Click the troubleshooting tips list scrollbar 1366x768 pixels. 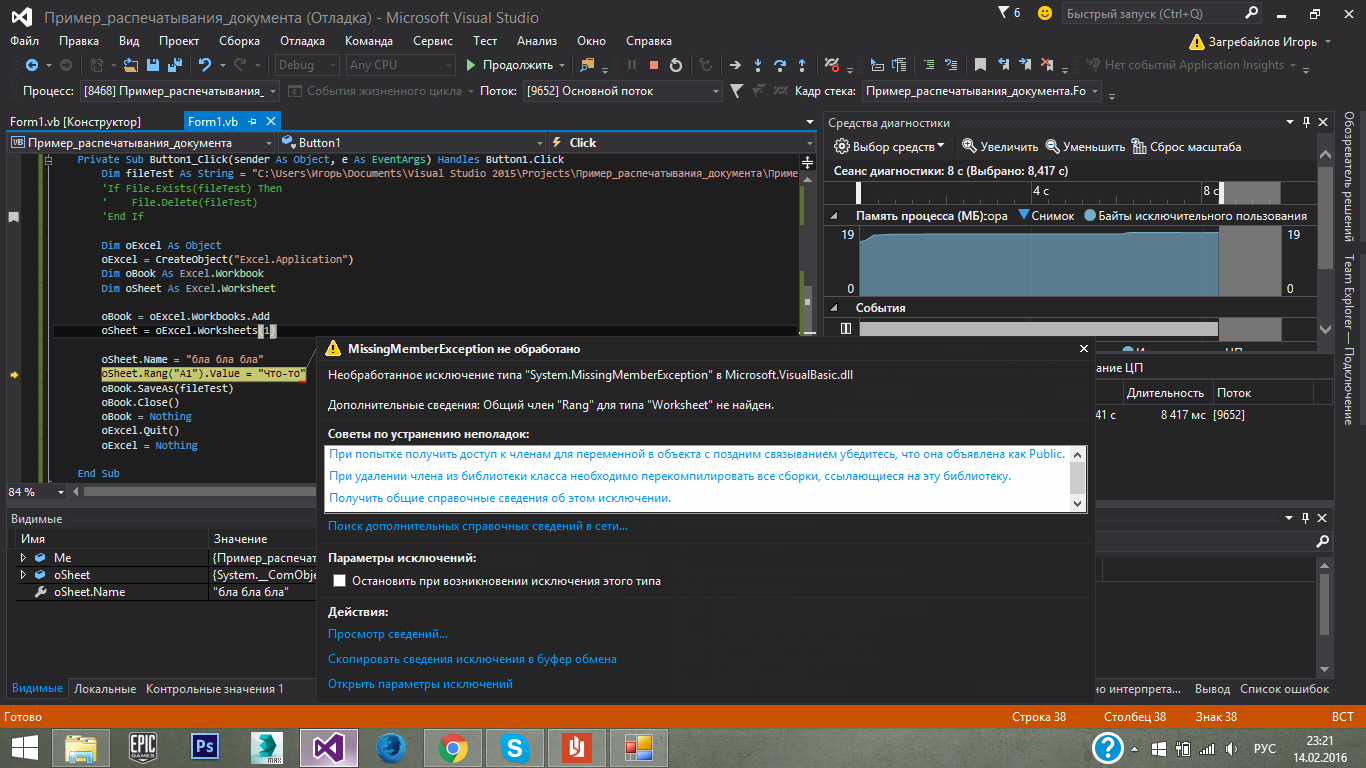1078,479
